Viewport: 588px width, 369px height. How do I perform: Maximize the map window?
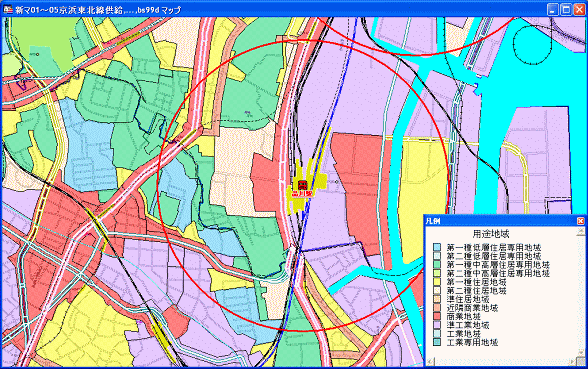coord(566,9)
